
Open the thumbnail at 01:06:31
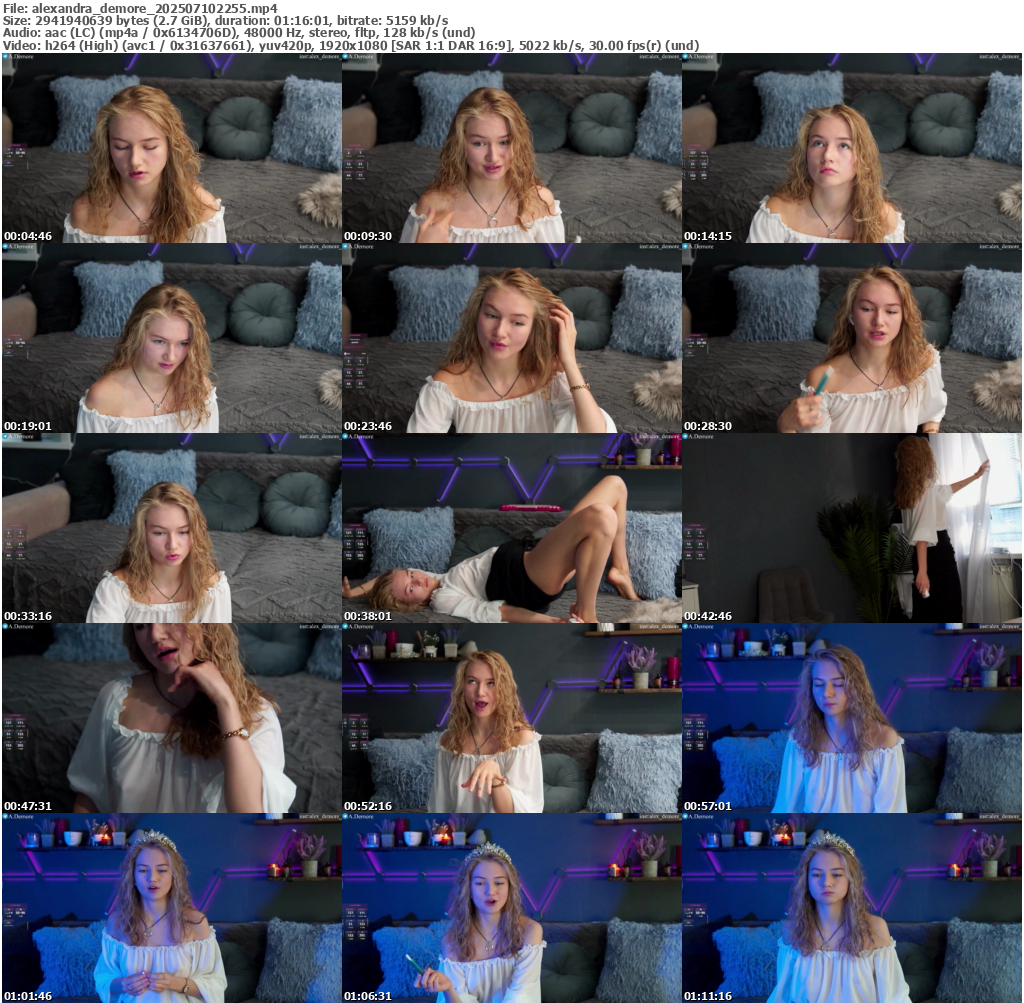(512, 908)
